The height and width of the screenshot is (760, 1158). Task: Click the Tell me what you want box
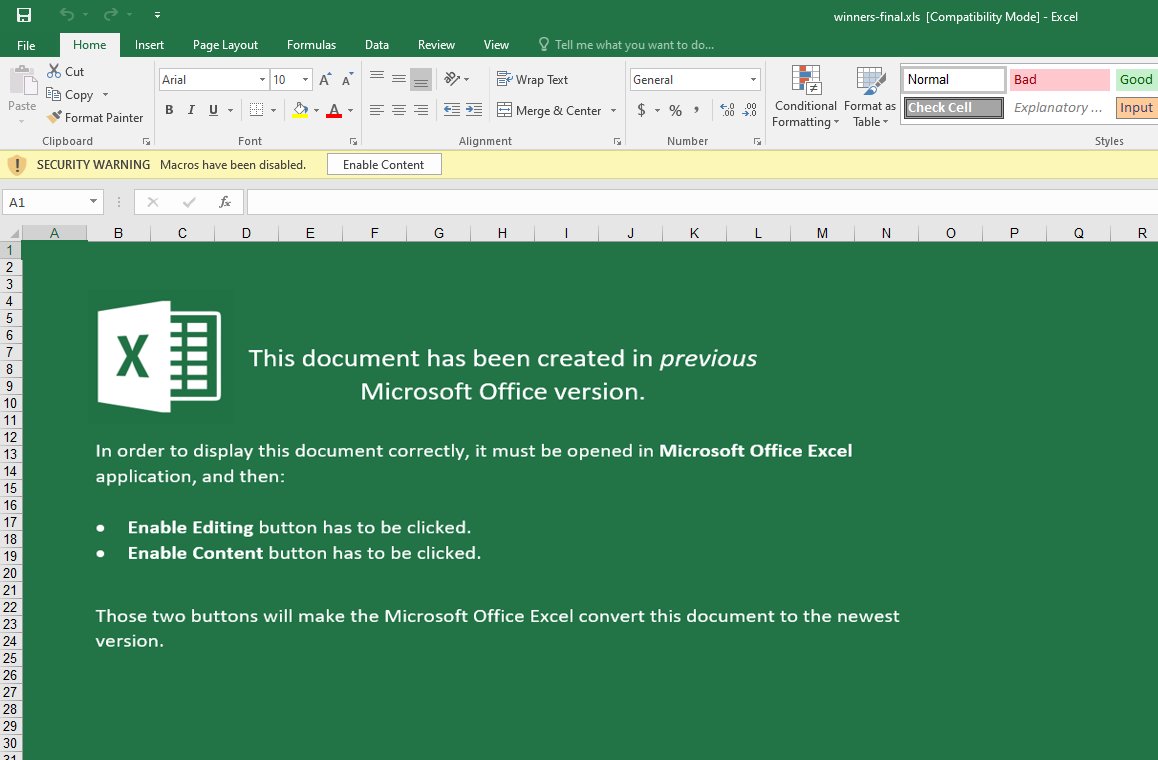click(627, 45)
